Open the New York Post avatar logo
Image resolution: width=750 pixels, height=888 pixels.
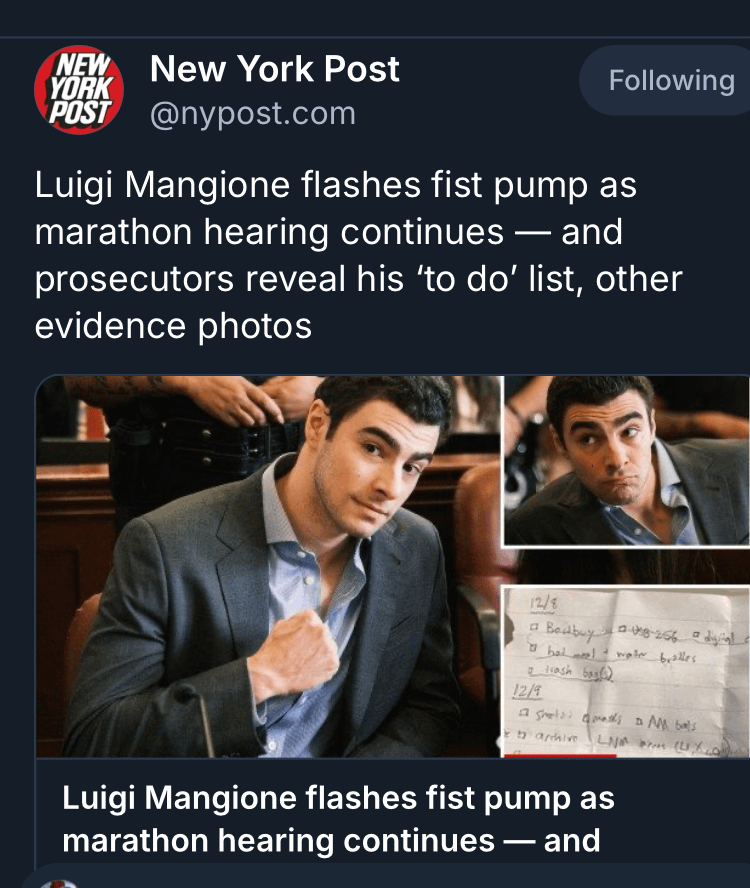79,89
